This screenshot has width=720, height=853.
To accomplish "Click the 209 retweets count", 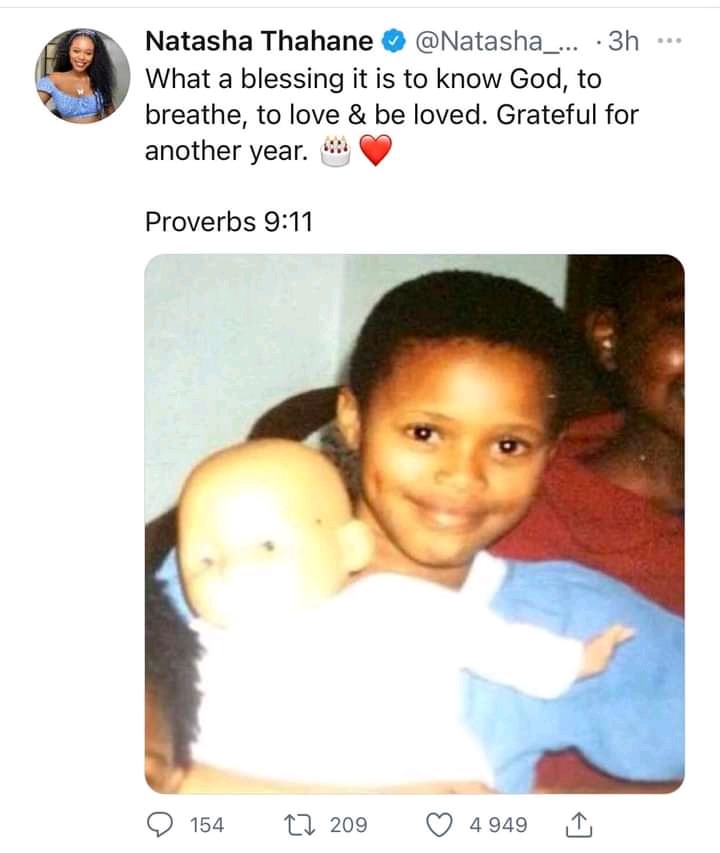I will [349, 825].
